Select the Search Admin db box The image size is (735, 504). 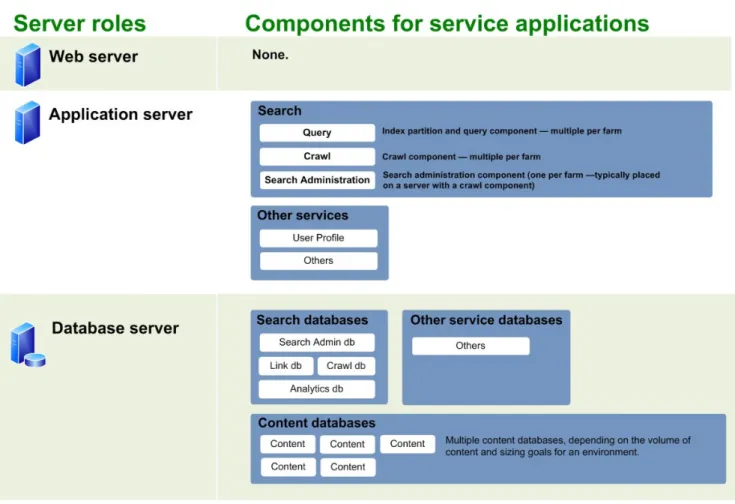[317, 342]
